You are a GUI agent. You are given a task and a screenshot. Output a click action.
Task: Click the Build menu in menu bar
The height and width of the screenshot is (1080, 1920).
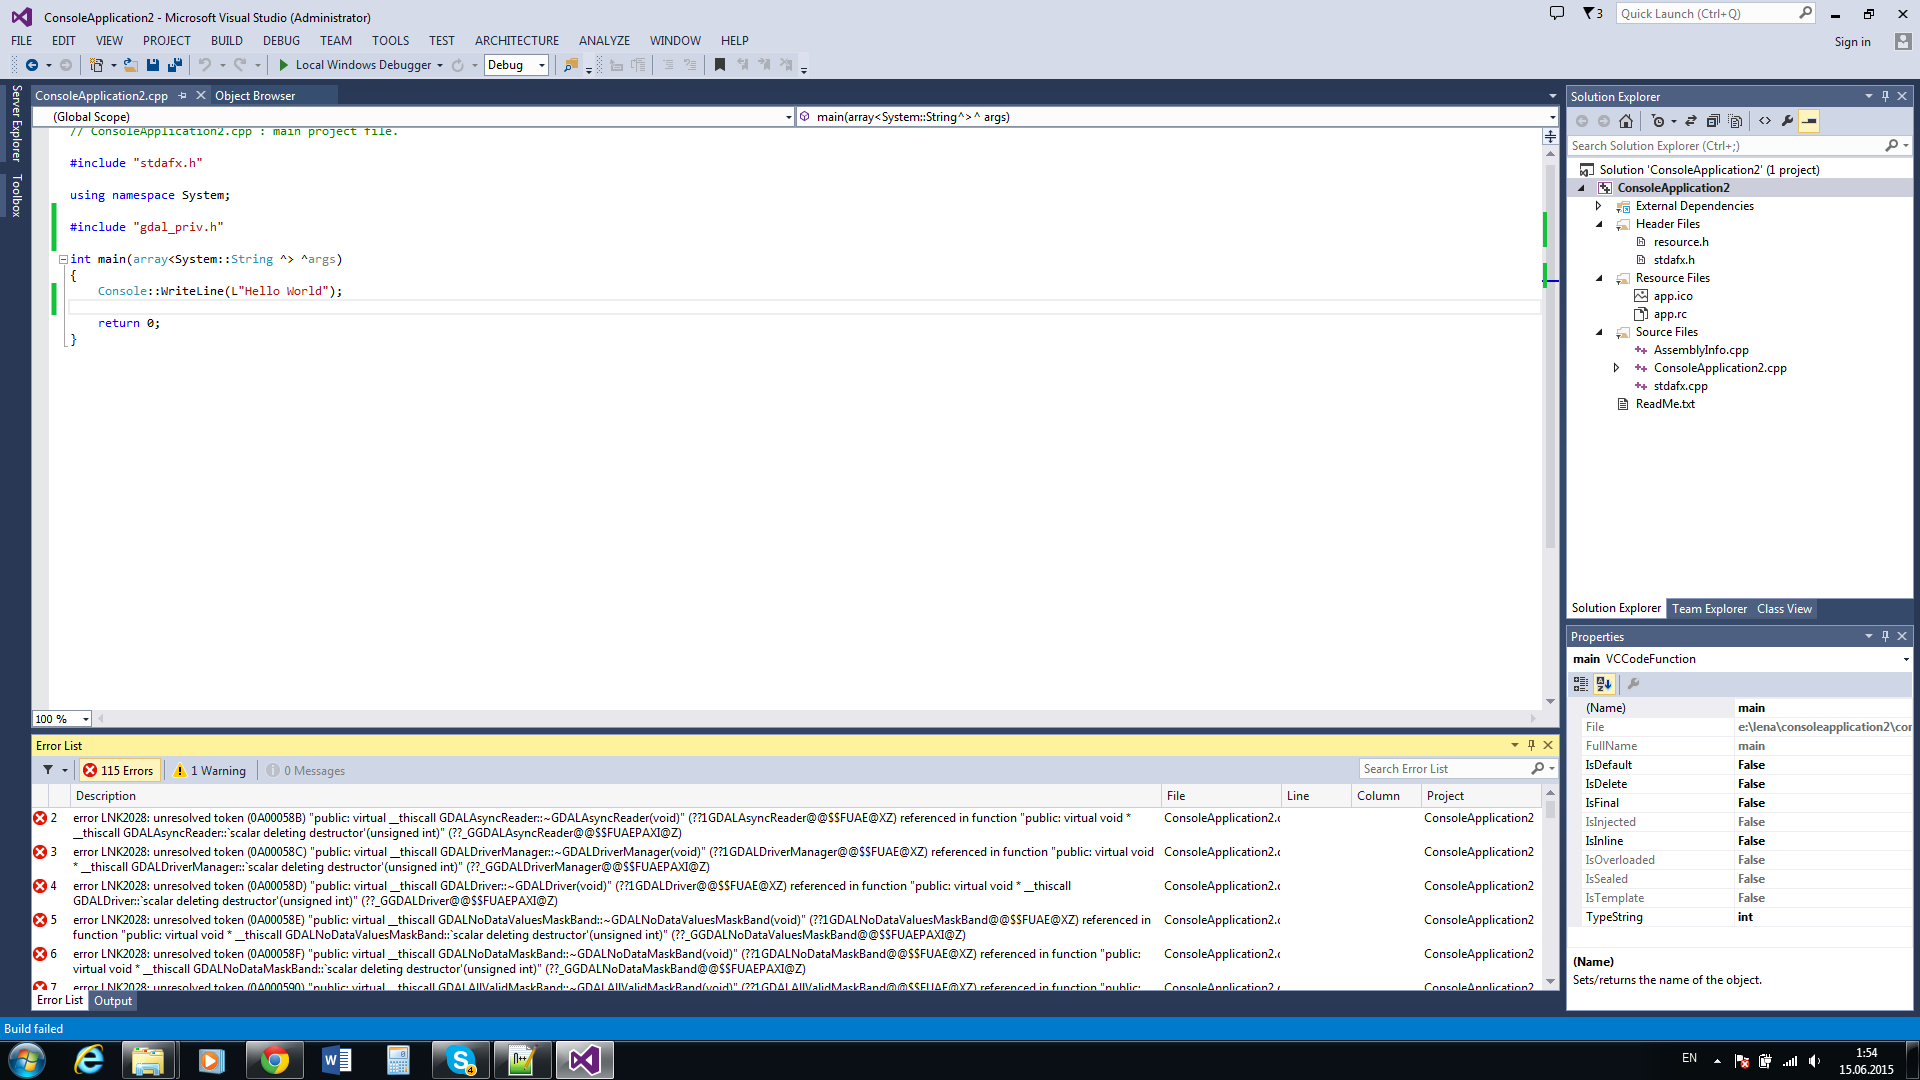[225, 40]
